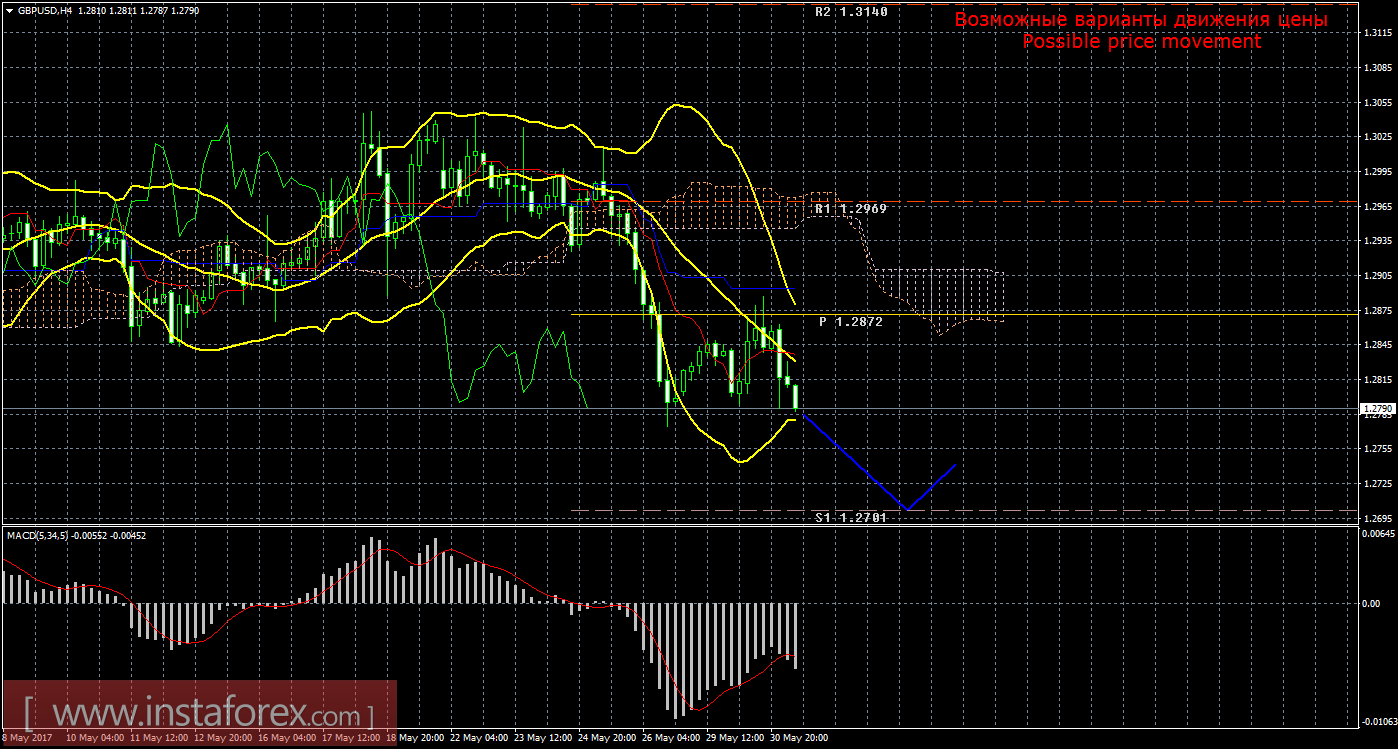Click the 24 May 20:00 time label
The height and width of the screenshot is (749, 1398).
point(606,738)
